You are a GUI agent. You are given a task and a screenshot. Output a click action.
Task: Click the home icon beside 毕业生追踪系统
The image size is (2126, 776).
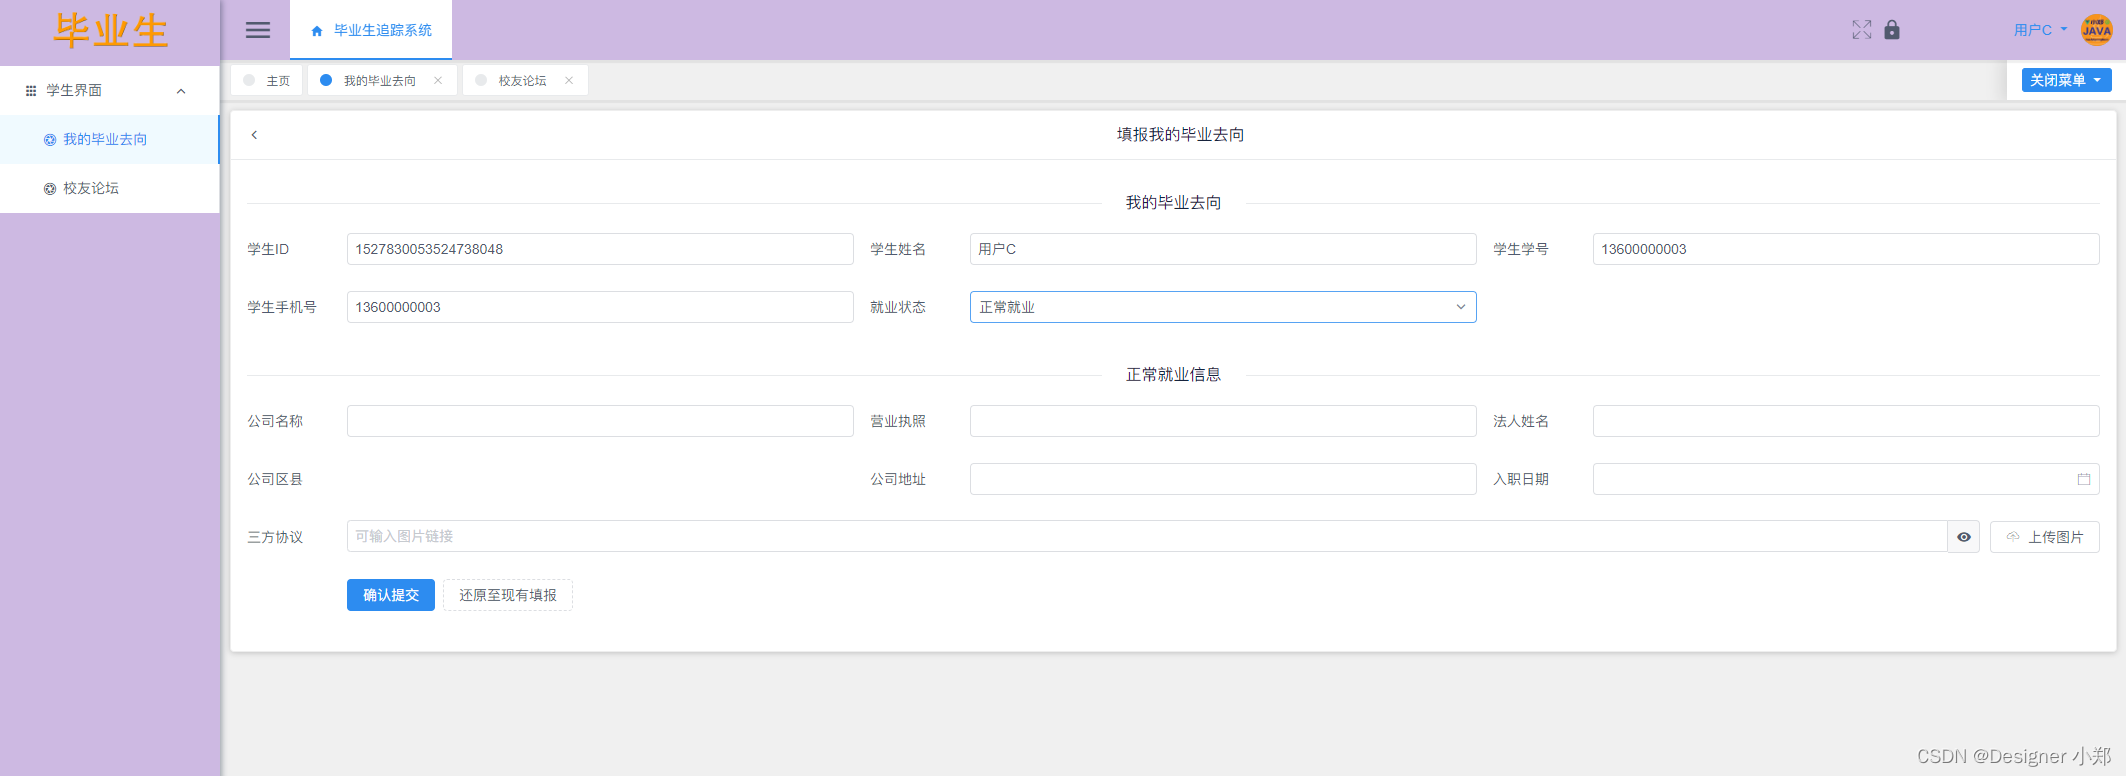point(317,31)
